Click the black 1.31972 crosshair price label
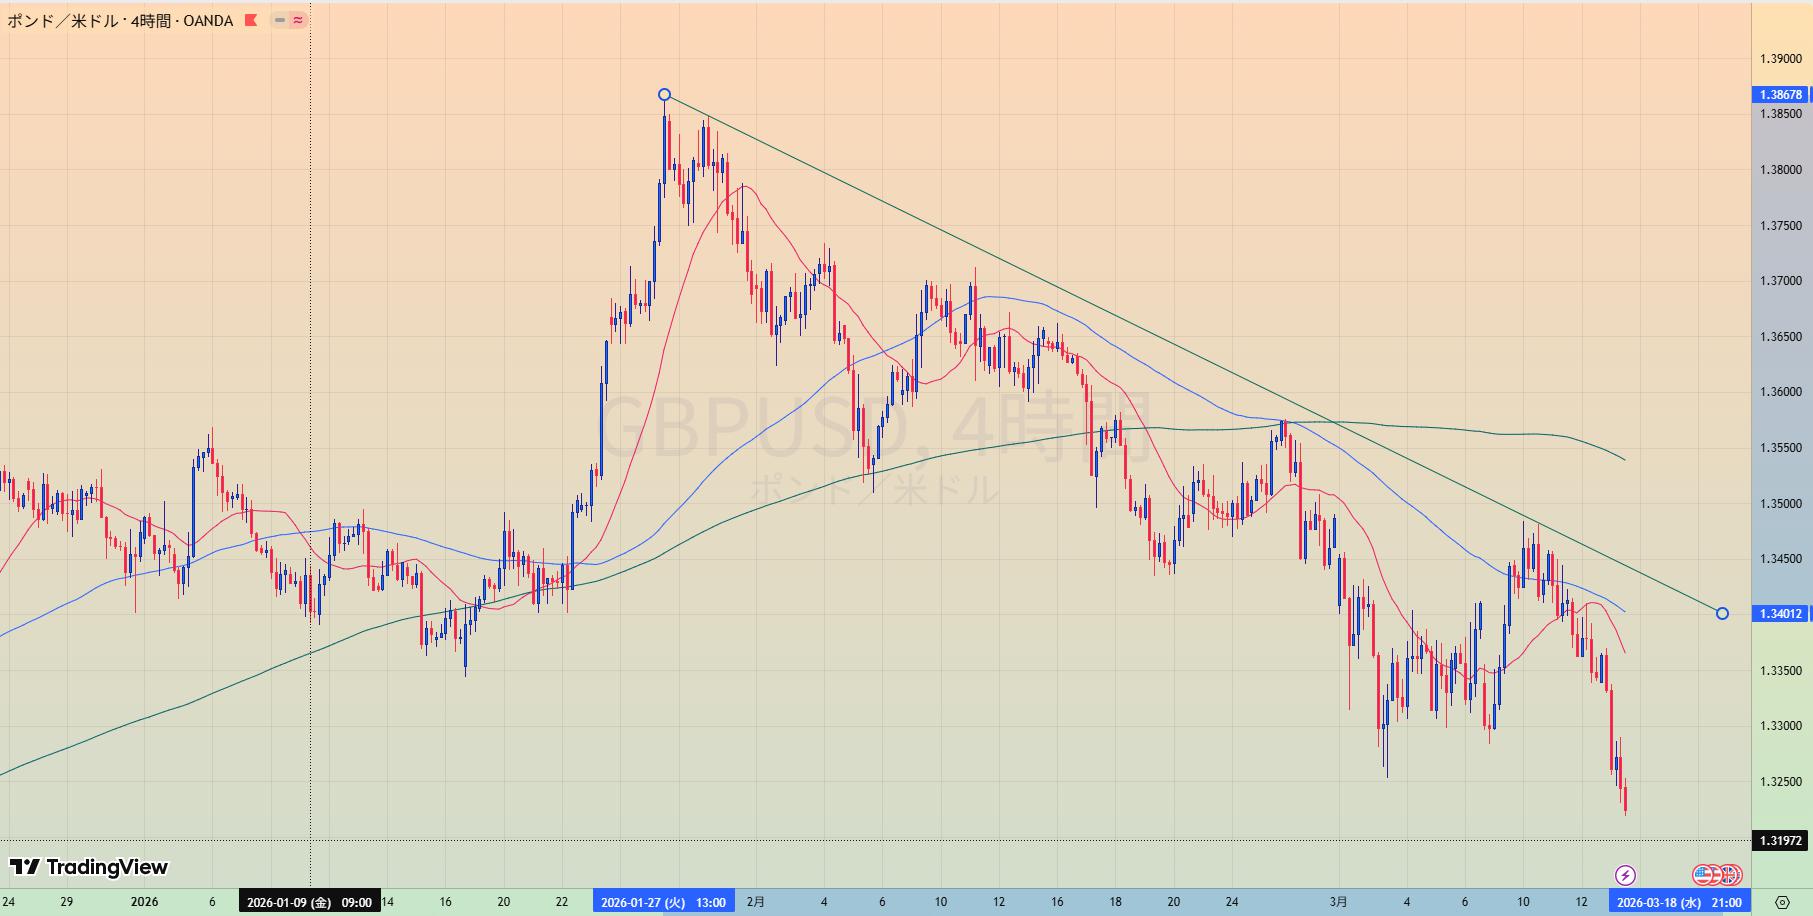 (x=1780, y=841)
